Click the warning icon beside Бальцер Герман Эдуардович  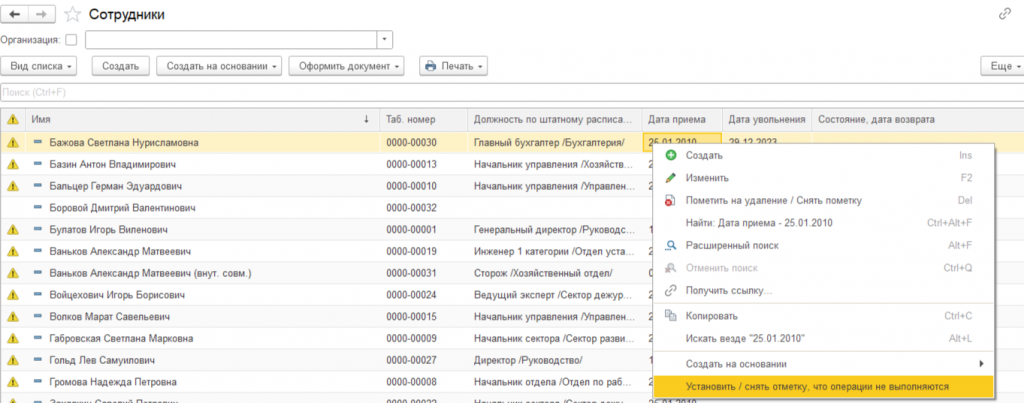13,186
